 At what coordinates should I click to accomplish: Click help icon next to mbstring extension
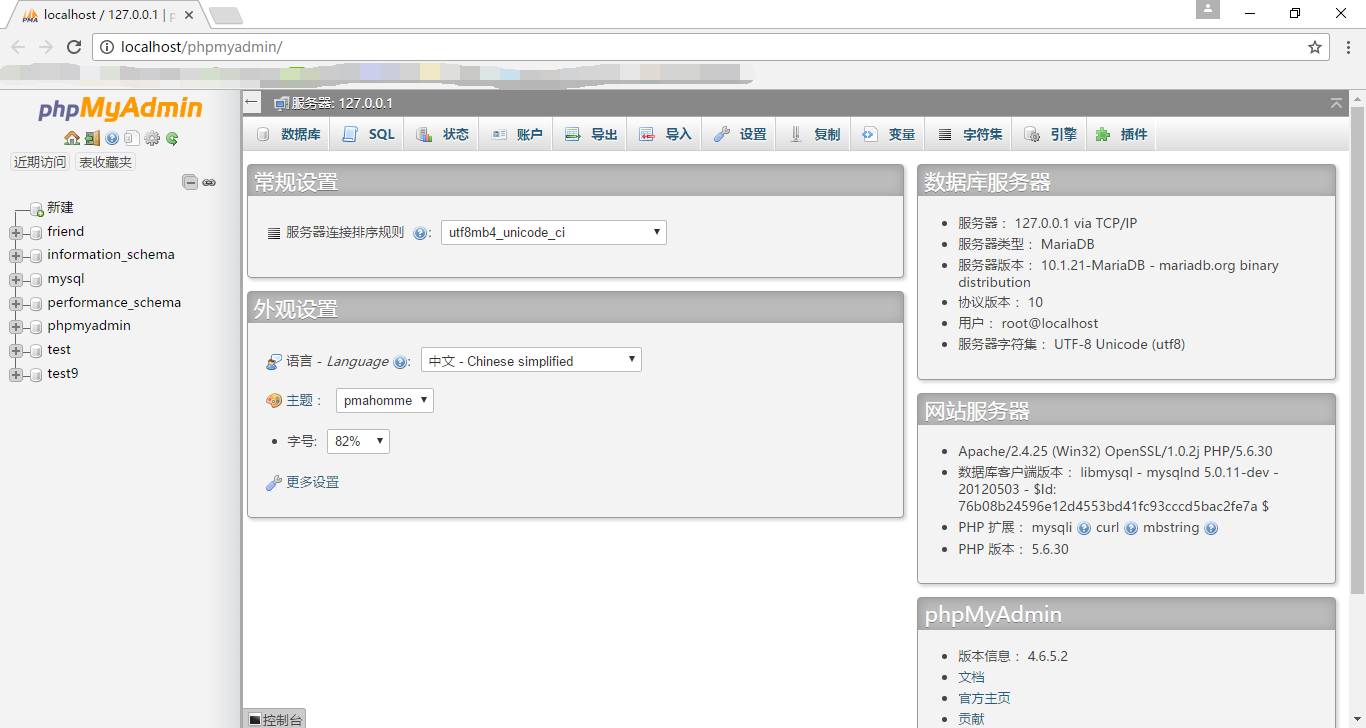click(1211, 528)
